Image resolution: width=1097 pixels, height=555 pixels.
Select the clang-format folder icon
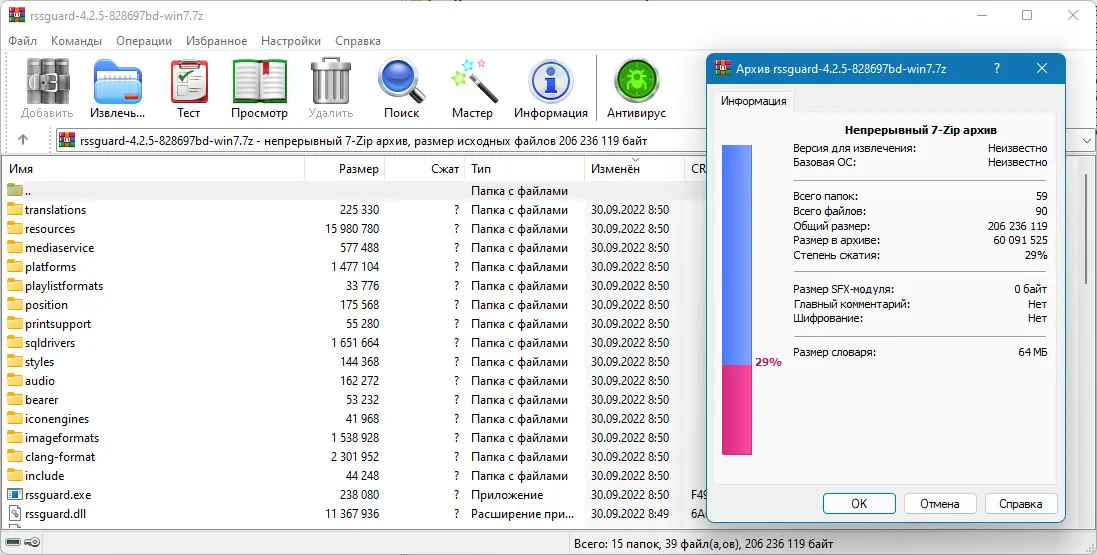pos(15,456)
